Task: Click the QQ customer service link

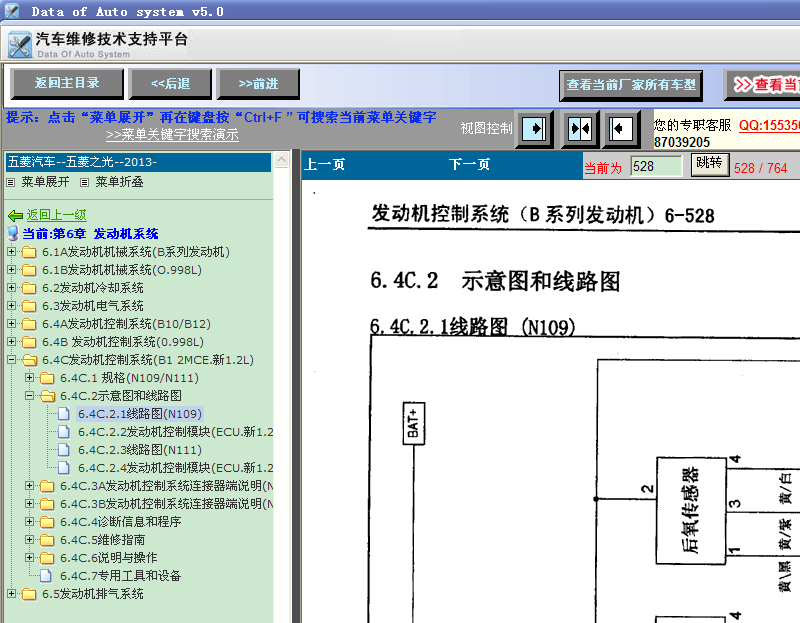Action: click(769, 125)
